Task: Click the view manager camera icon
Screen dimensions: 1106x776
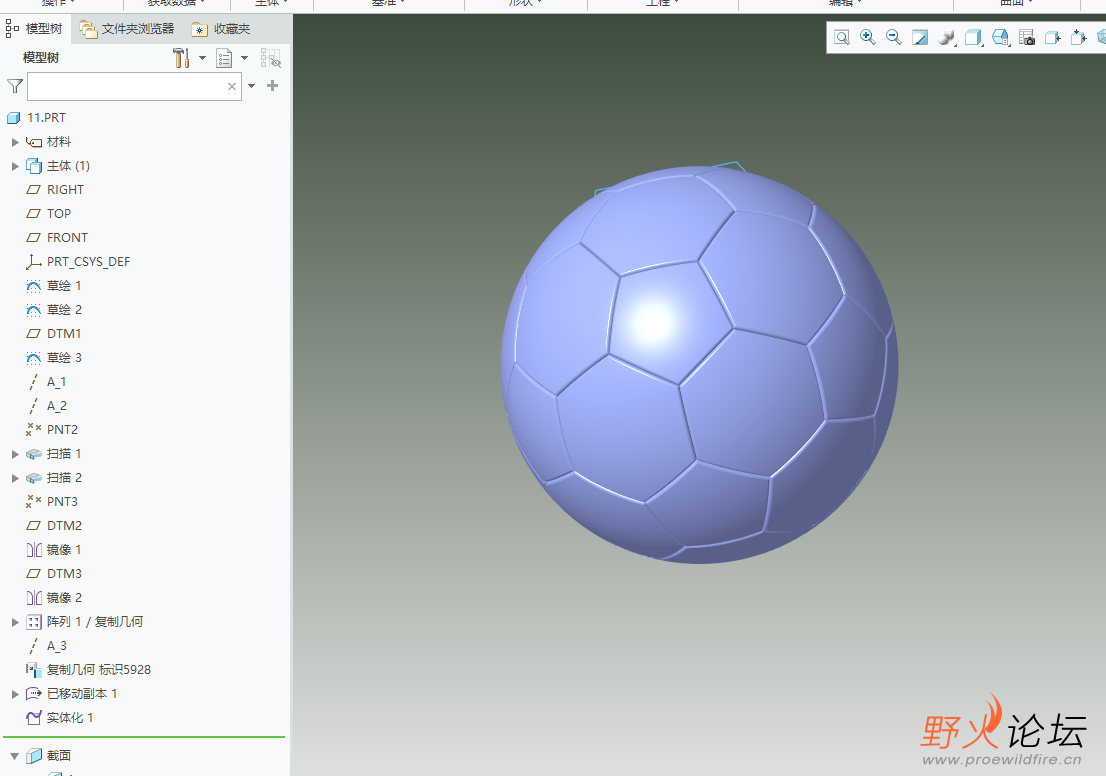Action: 1026,38
